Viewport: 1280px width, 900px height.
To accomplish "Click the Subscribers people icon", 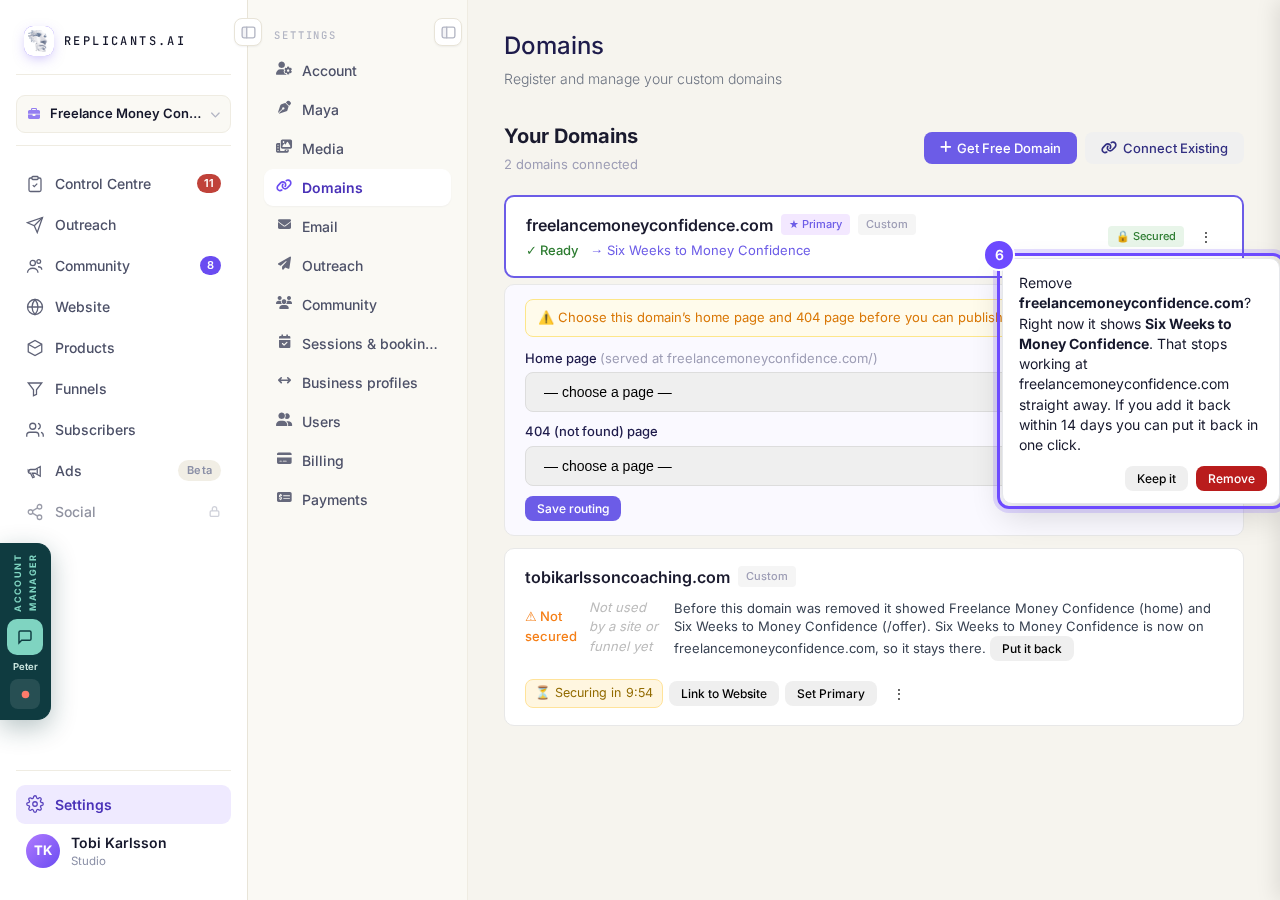I will click(35, 430).
